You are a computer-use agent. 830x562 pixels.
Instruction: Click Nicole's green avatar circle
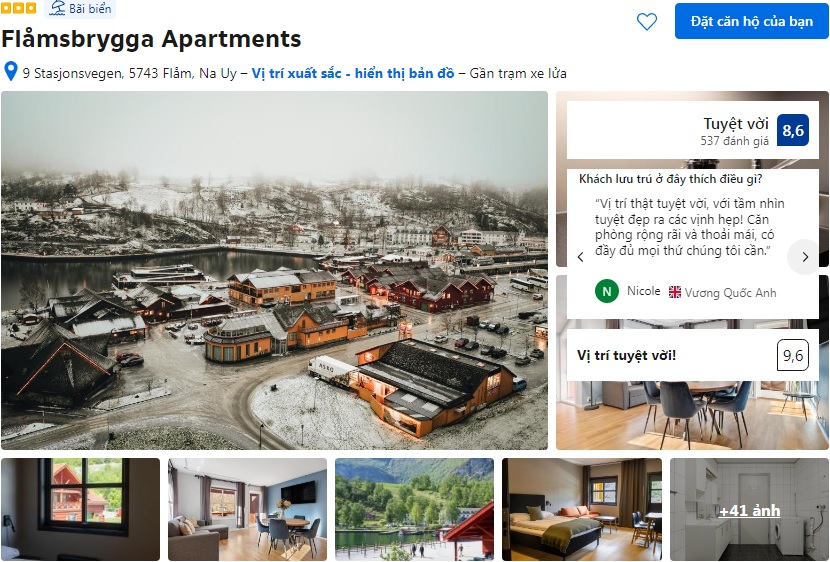point(607,291)
